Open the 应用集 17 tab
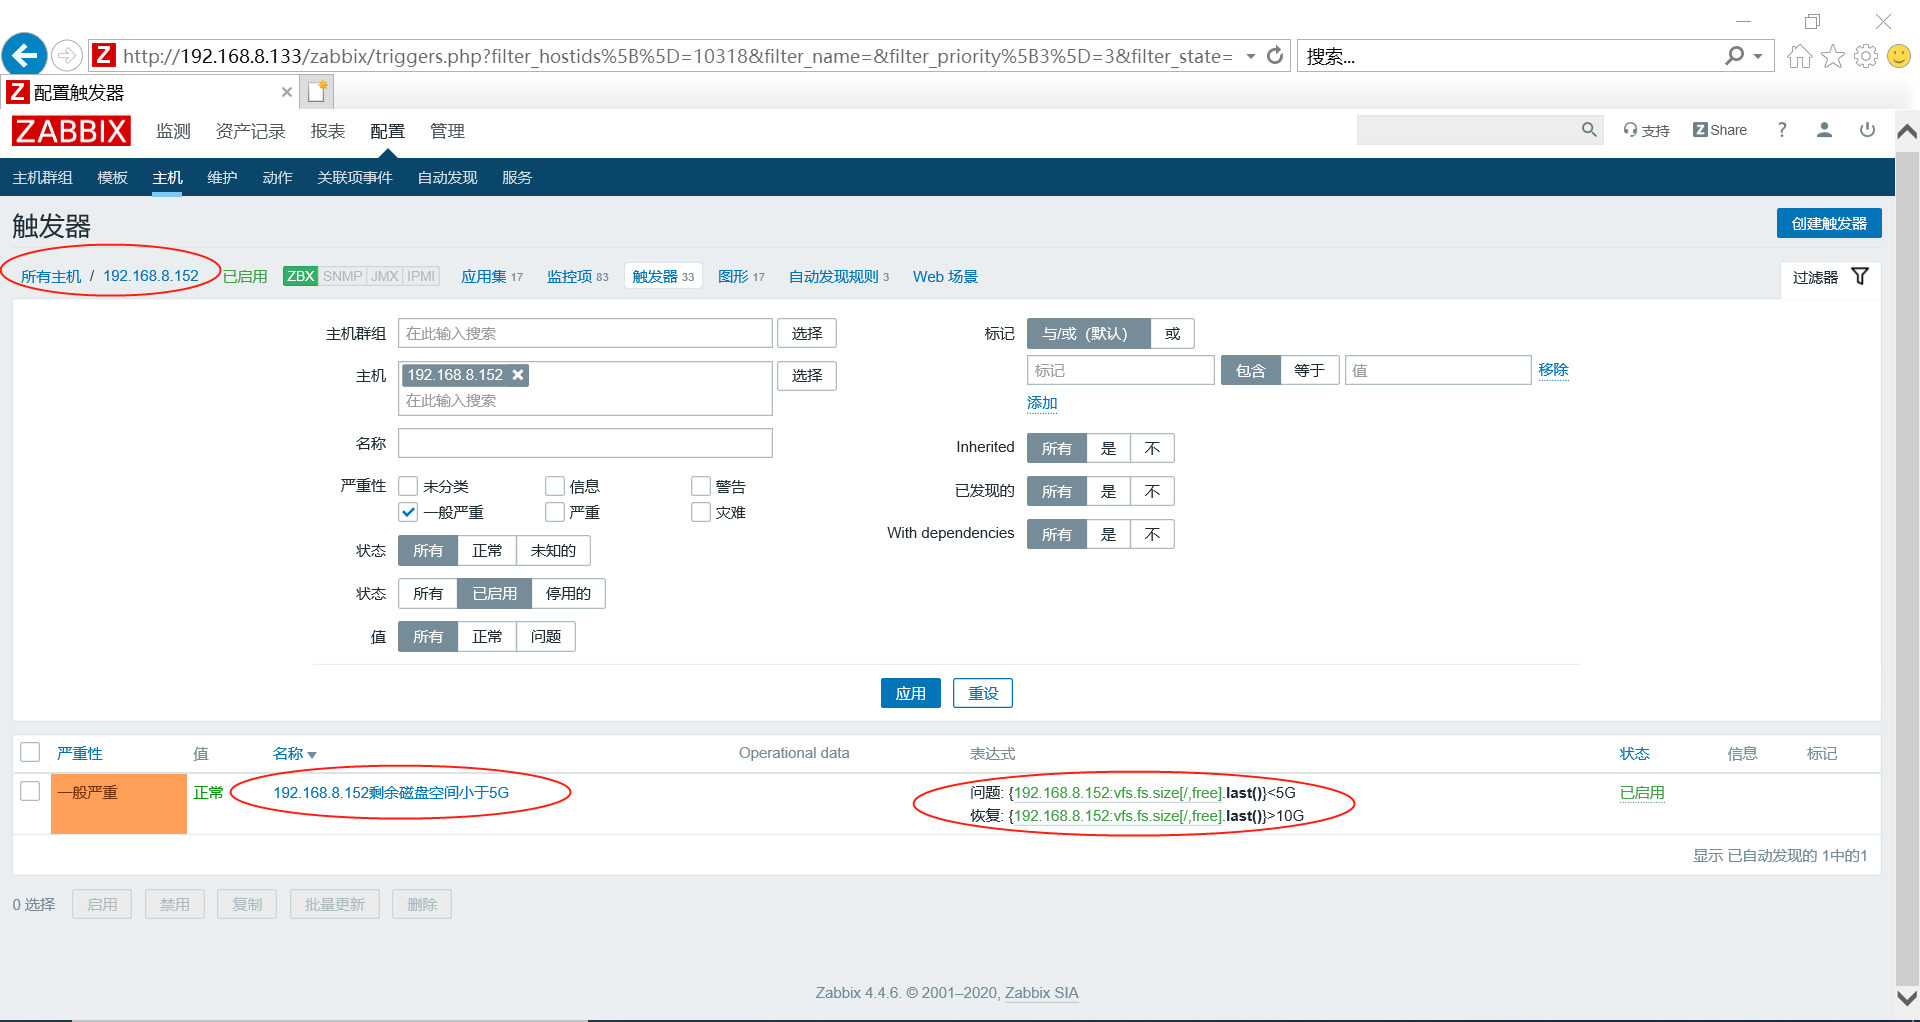1920x1022 pixels. pos(492,276)
